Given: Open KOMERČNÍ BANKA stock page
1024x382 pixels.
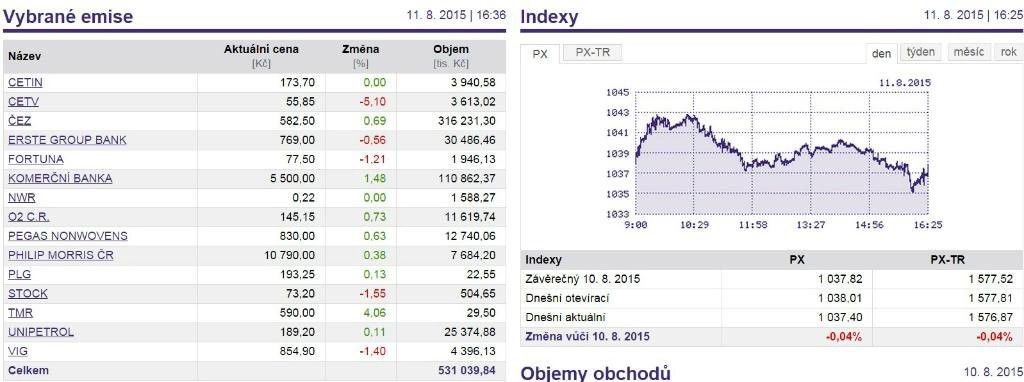Looking at the screenshot, I should 60,178.
